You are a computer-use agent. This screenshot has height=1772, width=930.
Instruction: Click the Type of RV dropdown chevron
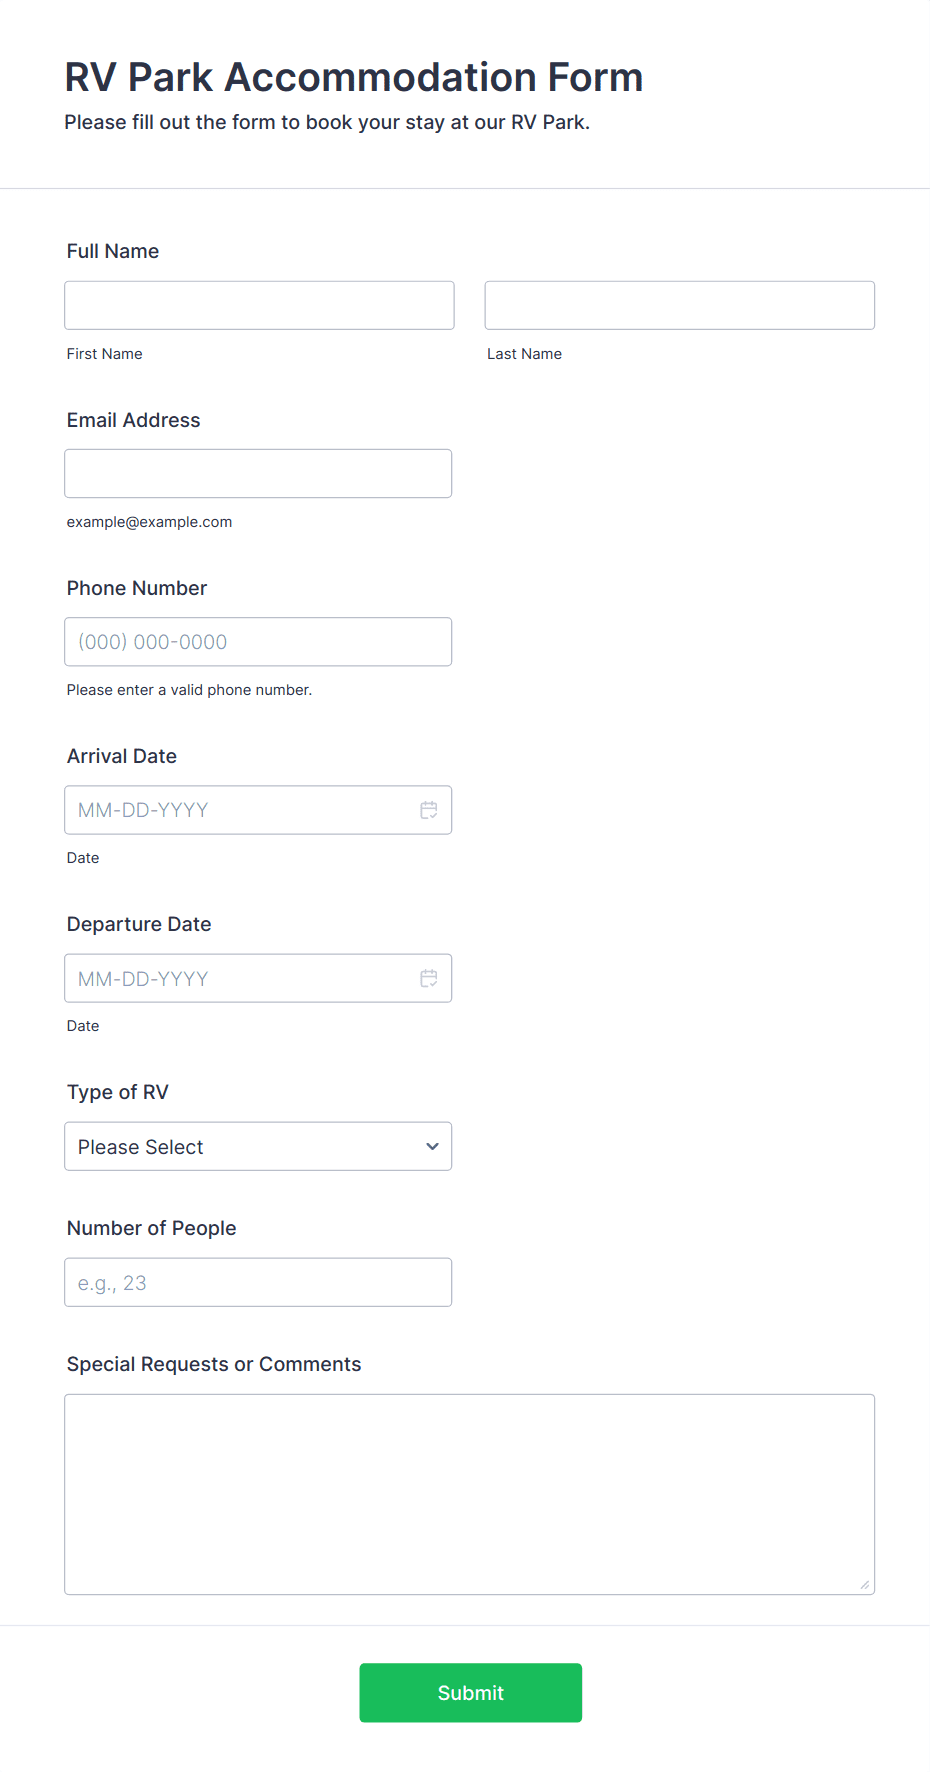pos(432,1146)
